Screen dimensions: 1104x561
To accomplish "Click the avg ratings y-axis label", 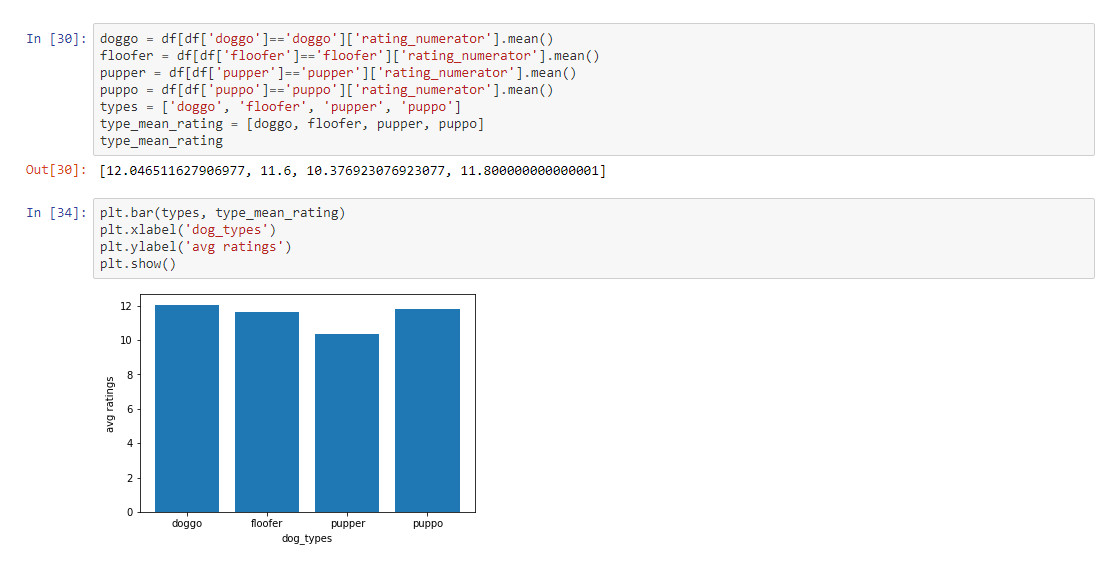I will pos(110,403).
